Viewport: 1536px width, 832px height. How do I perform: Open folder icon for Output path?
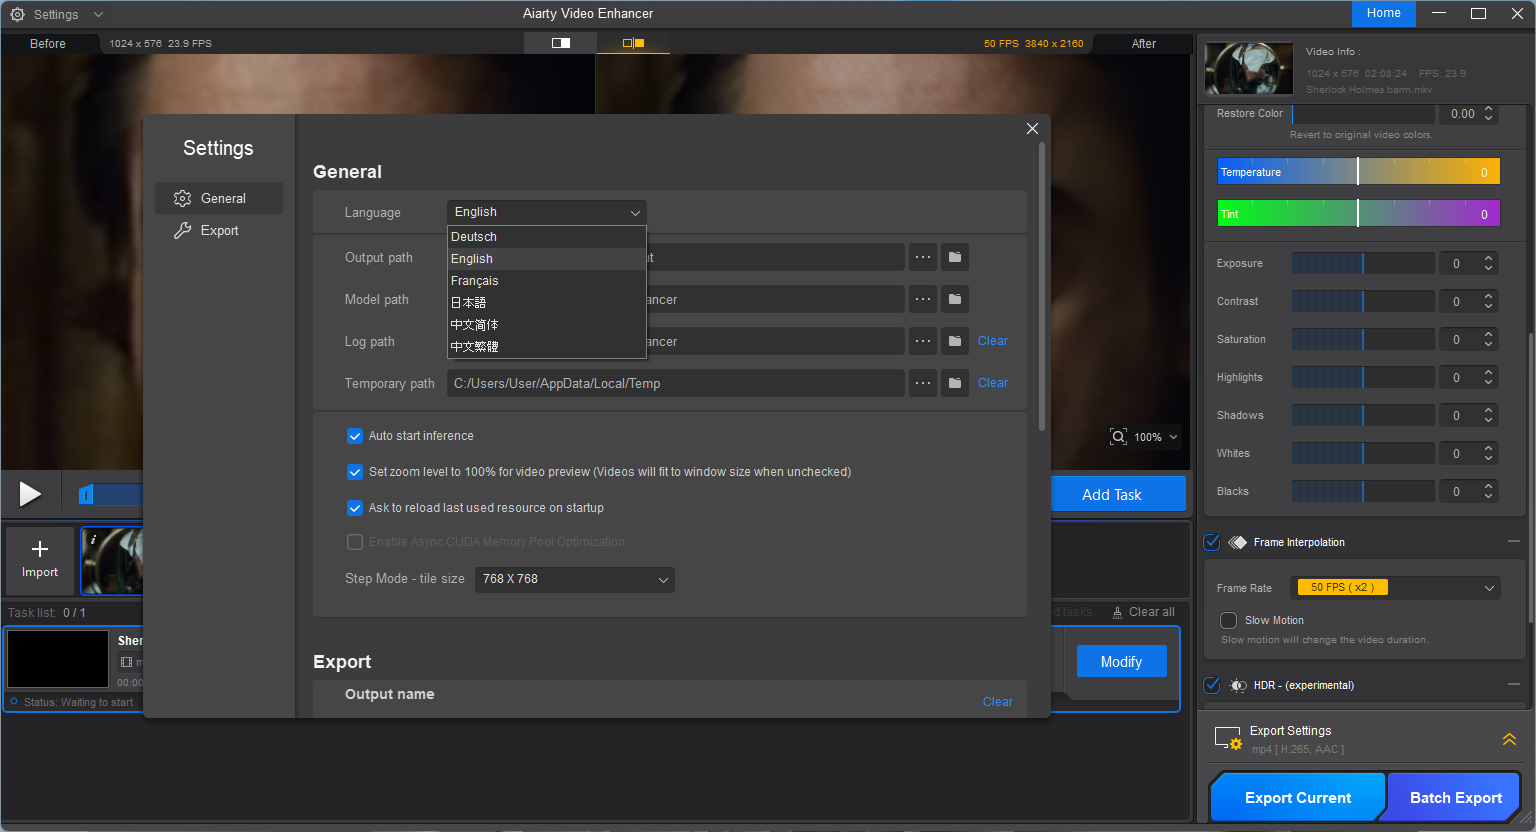click(955, 257)
